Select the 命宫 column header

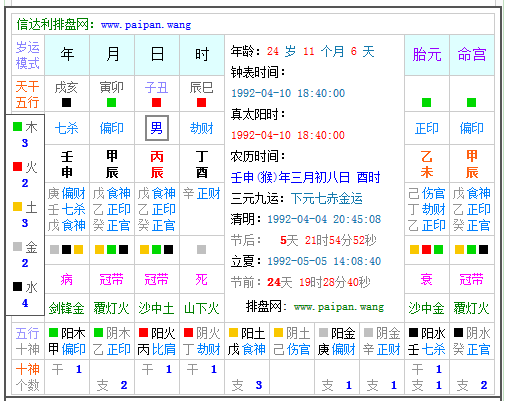(x=472, y=54)
